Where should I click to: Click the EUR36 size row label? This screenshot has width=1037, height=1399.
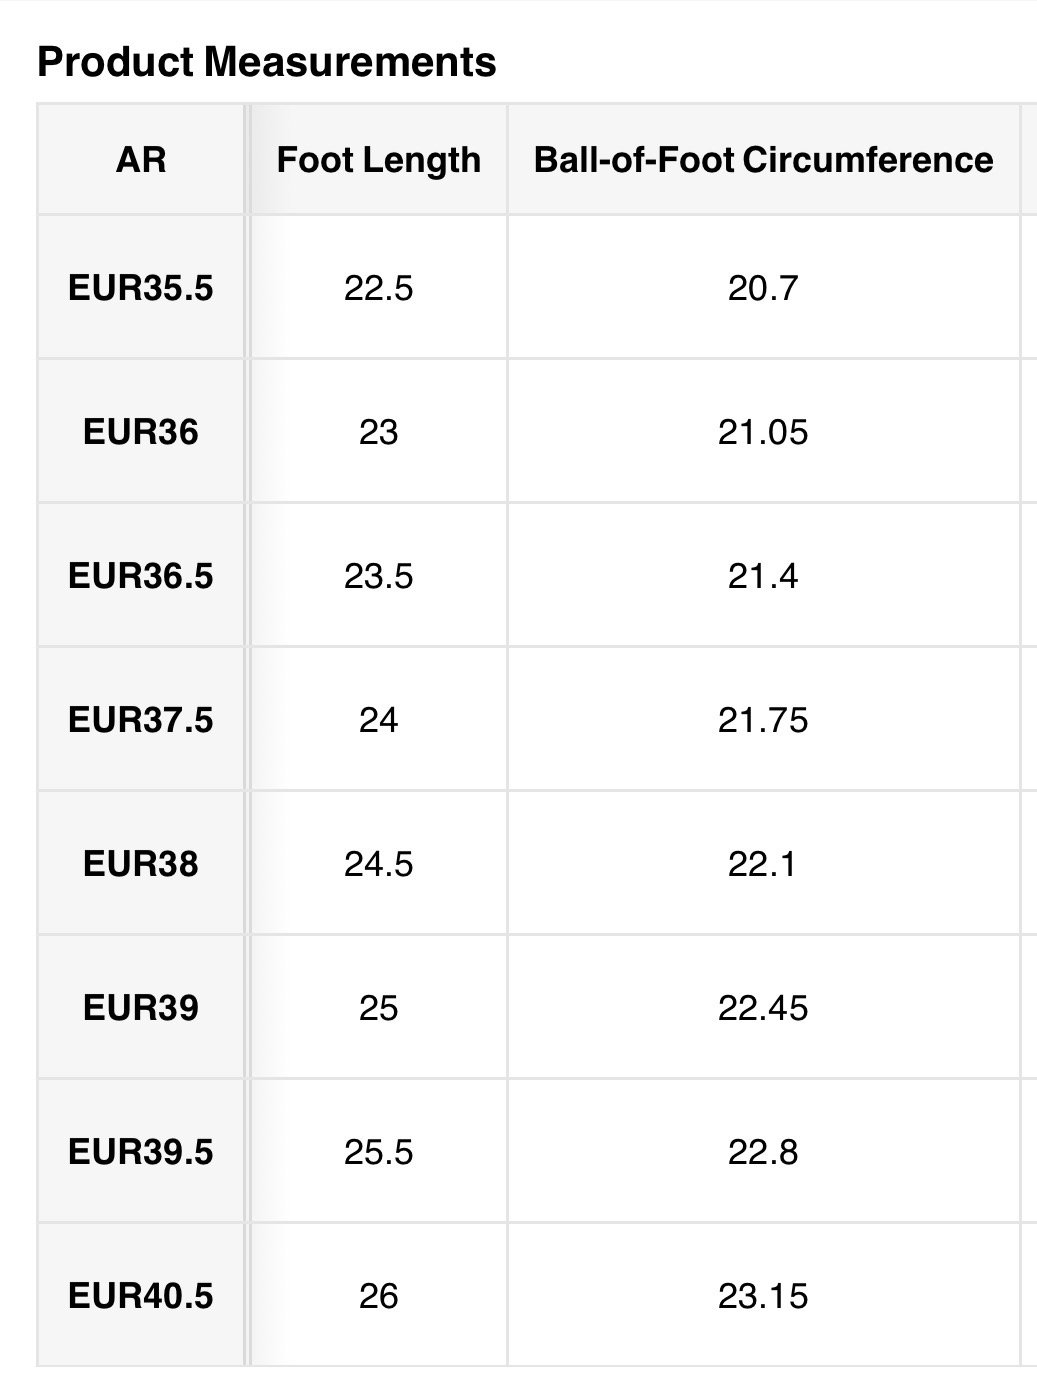pos(141,433)
